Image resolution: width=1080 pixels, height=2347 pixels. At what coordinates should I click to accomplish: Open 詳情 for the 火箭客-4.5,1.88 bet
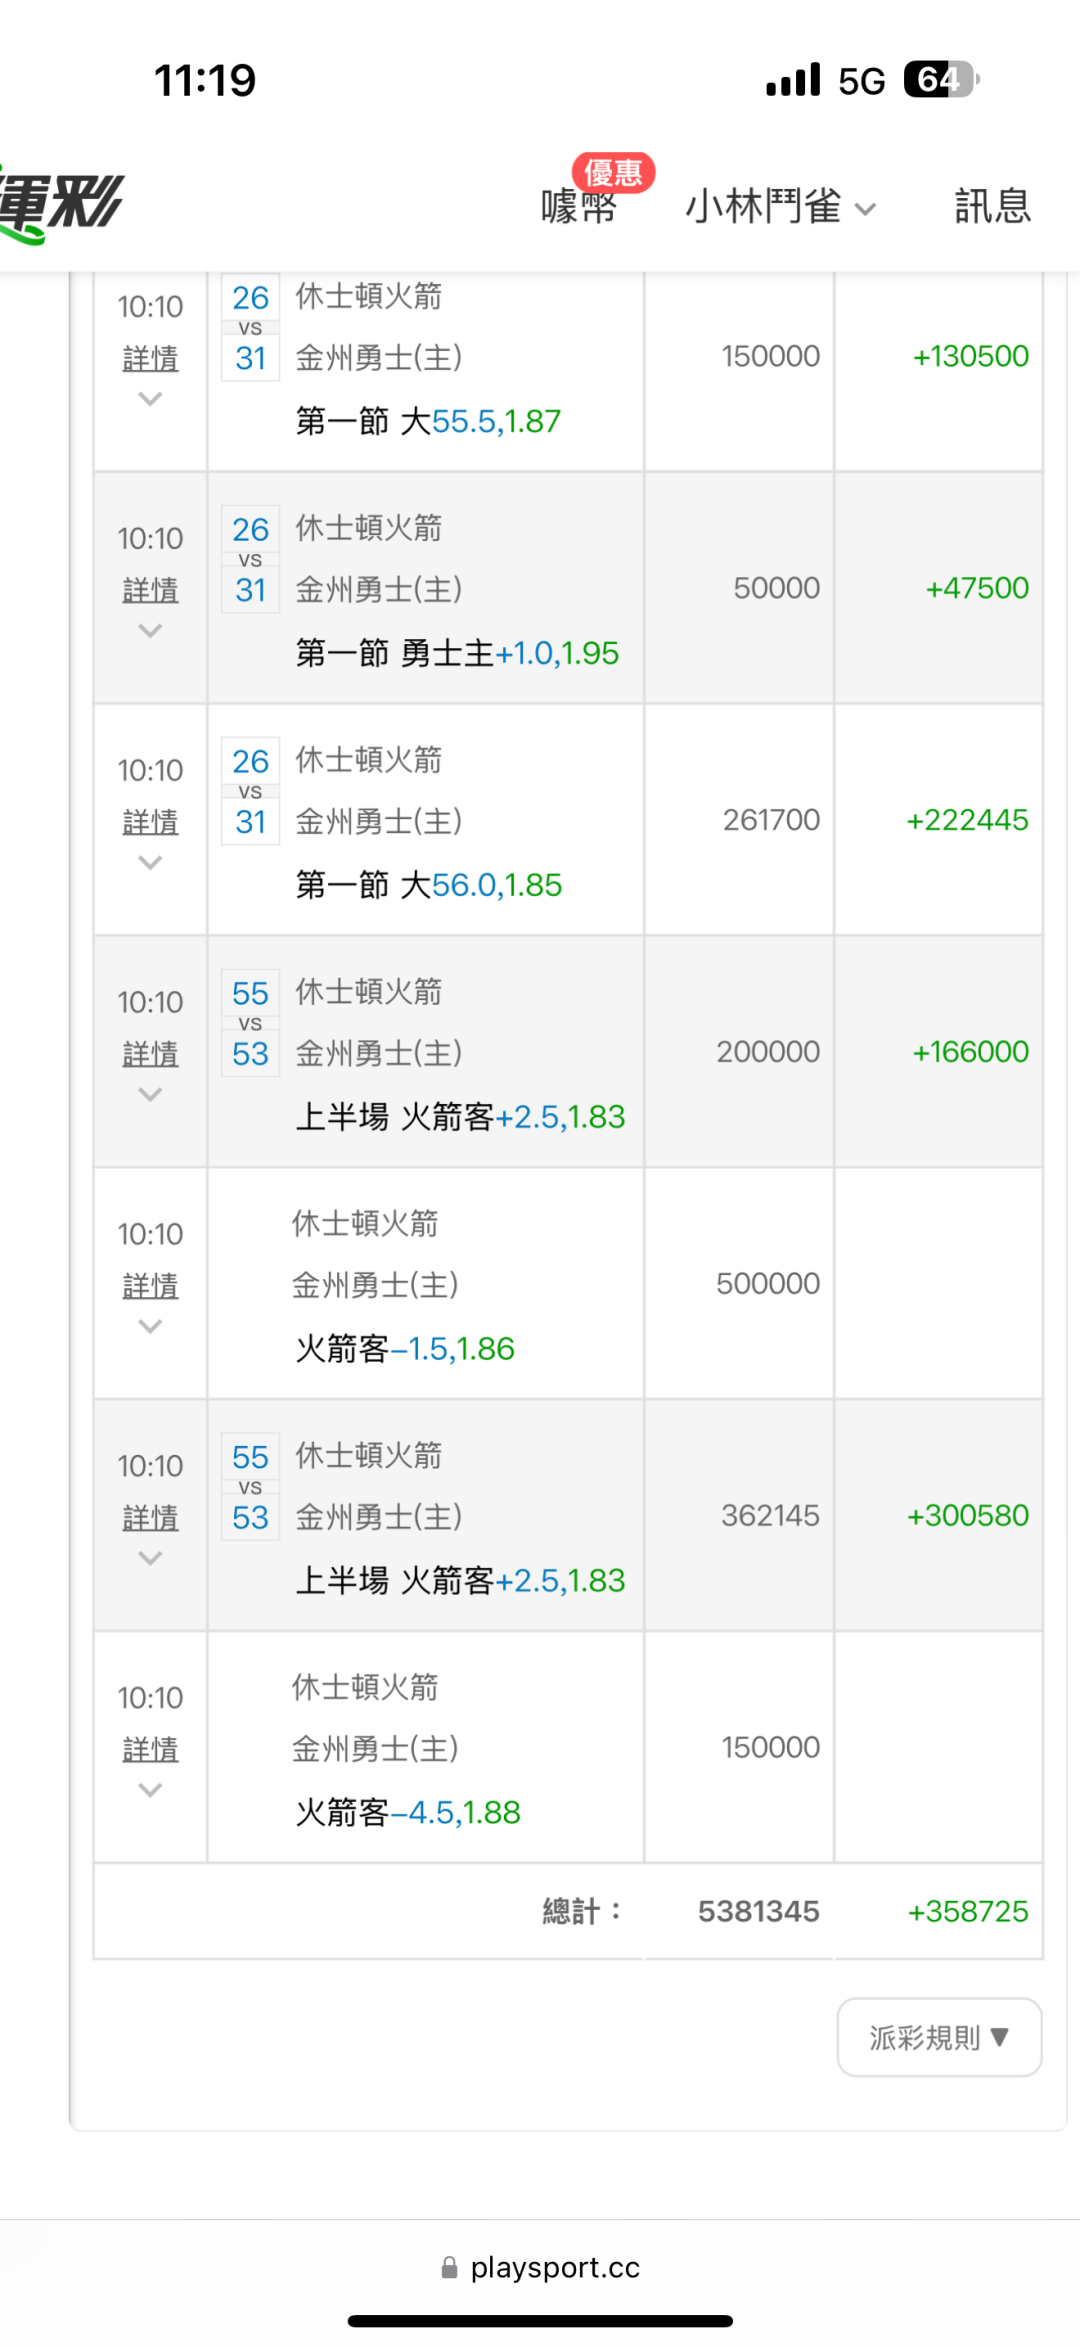[x=150, y=1750]
